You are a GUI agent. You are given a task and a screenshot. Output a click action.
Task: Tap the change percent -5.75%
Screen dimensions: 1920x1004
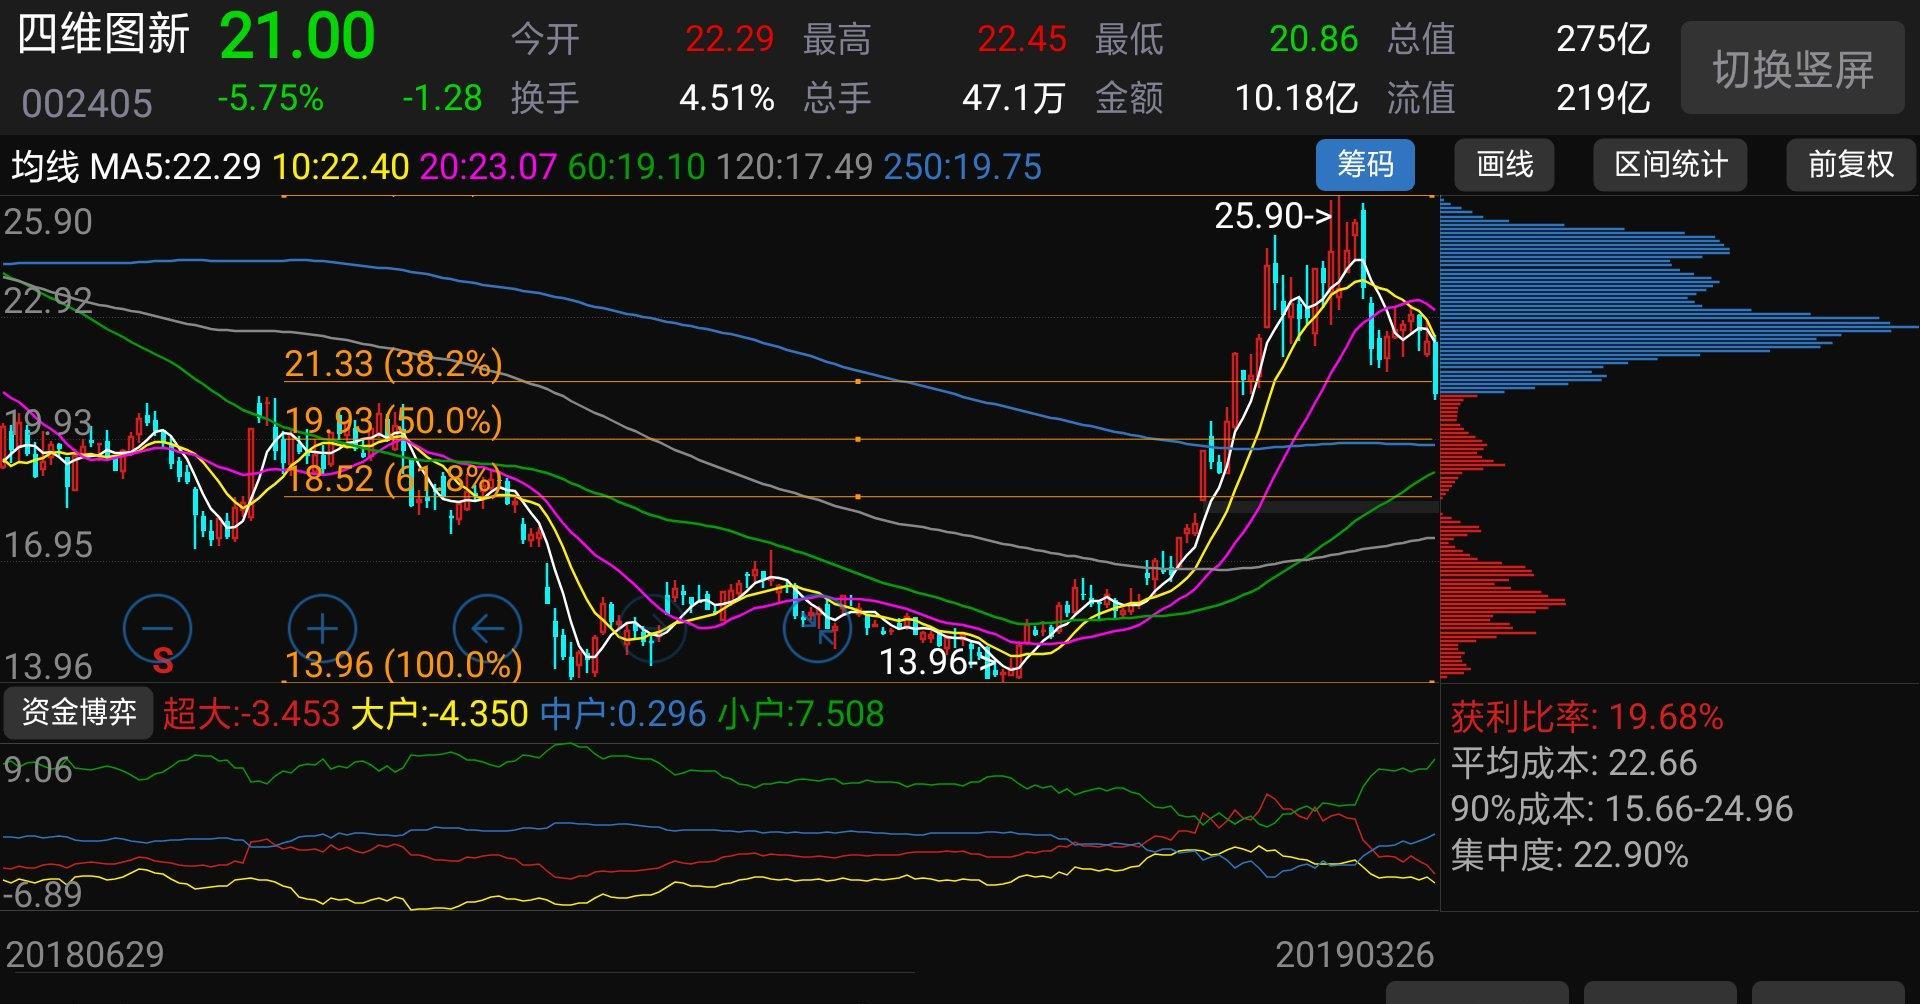click(270, 98)
